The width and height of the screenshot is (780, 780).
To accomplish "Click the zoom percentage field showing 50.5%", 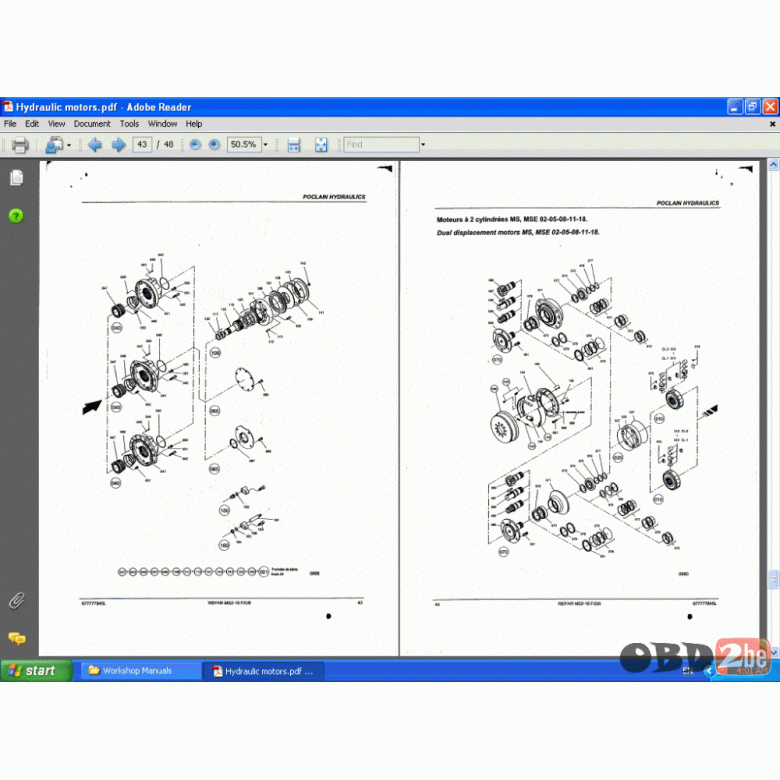I will point(244,145).
